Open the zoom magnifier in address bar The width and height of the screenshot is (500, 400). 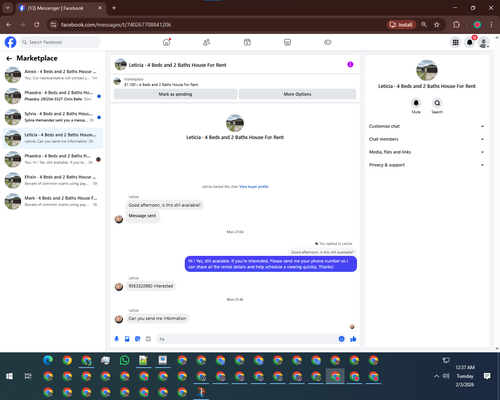[x=424, y=24]
